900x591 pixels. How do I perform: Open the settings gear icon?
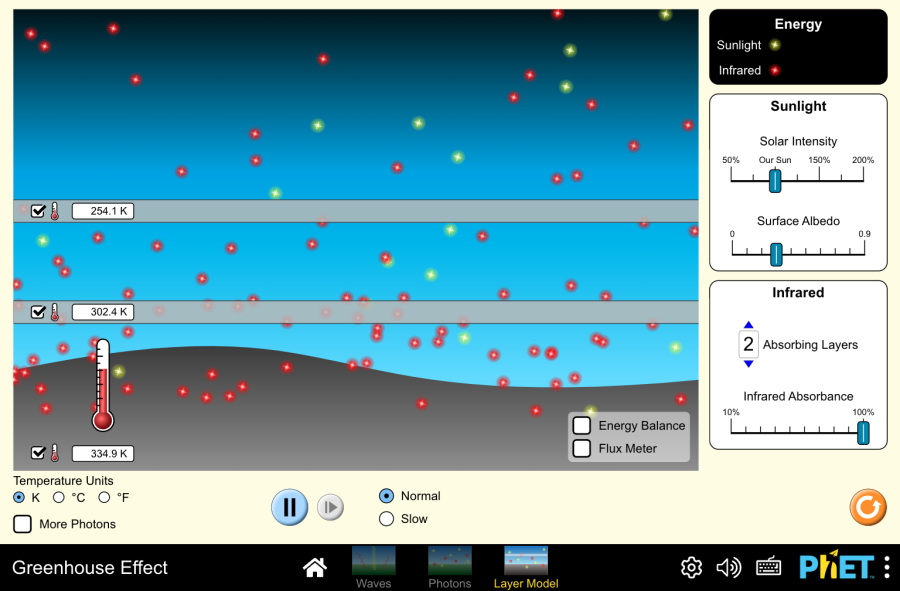691,568
